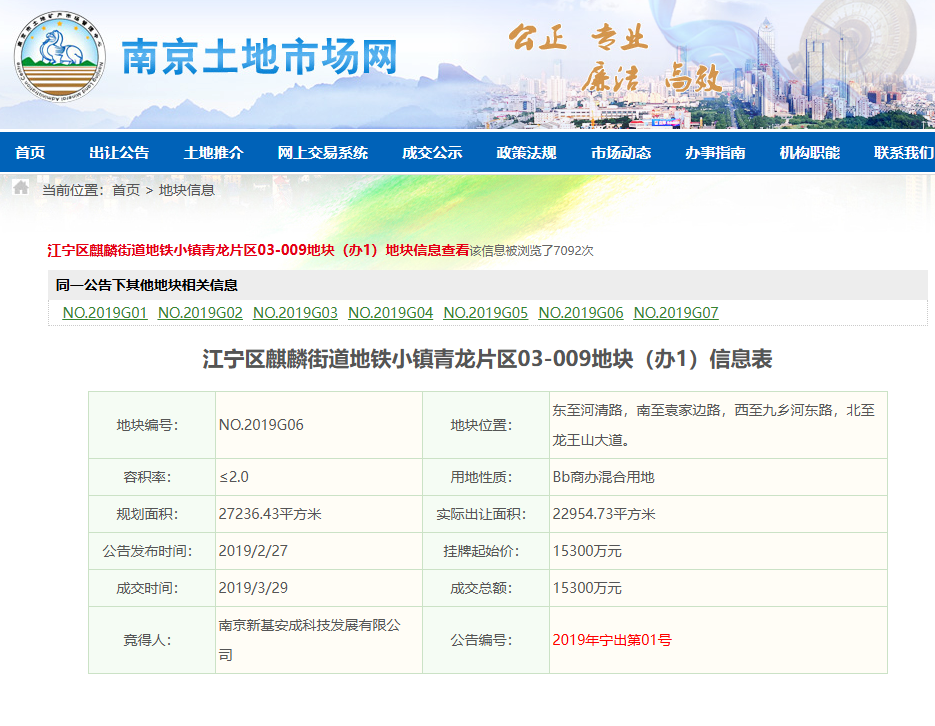The image size is (935, 726).
Task: Select 机构职能 navigation item
Action: [809, 153]
